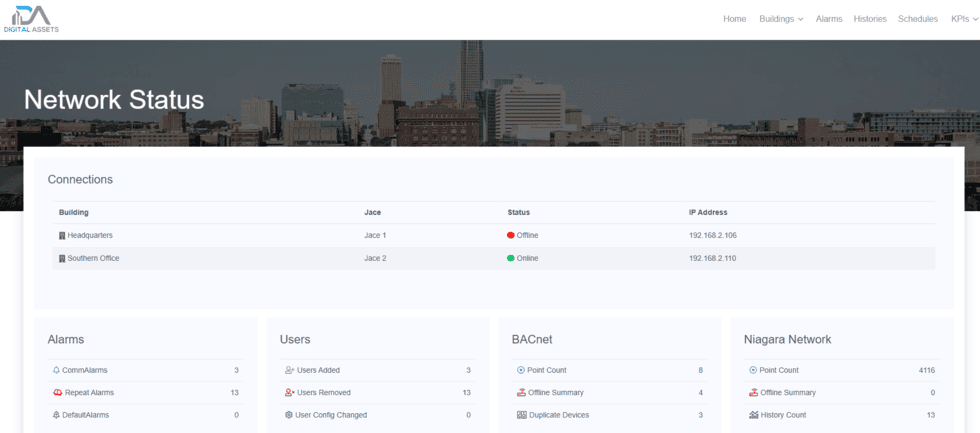Click the Repeat Alarms red icon
980x433 pixels.
(x=56, y=393)
